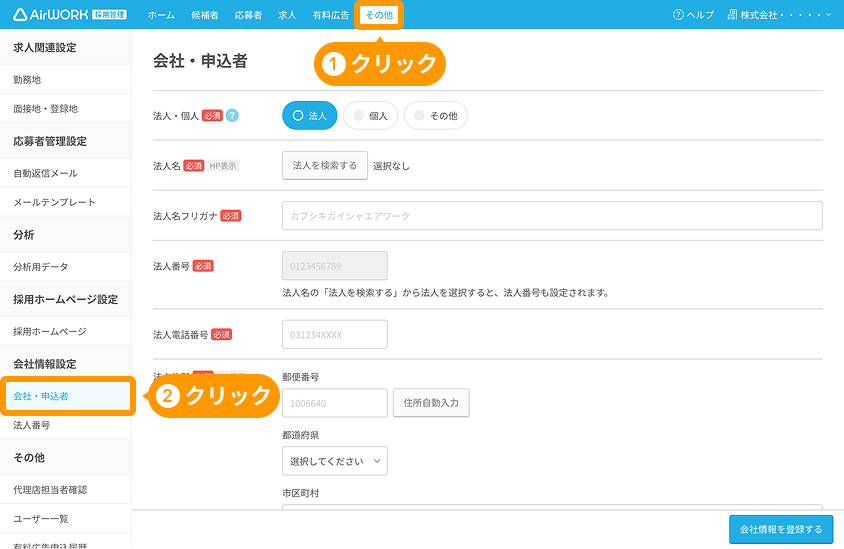Select the 個人 radio option
The height and width of the screenshot is (549, 844).
click(x=370, y=116)
